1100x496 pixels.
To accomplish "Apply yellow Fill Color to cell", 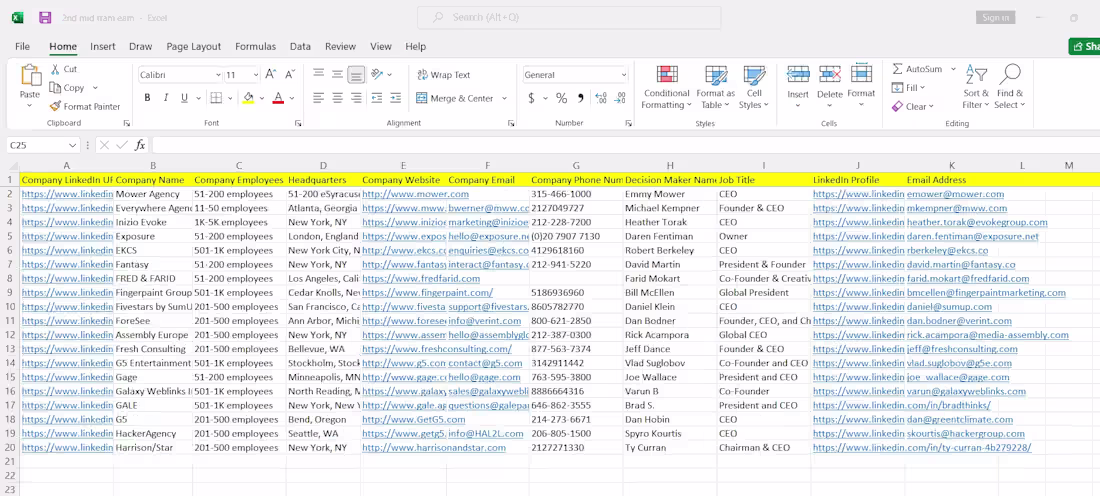I will tap(248, 98).
